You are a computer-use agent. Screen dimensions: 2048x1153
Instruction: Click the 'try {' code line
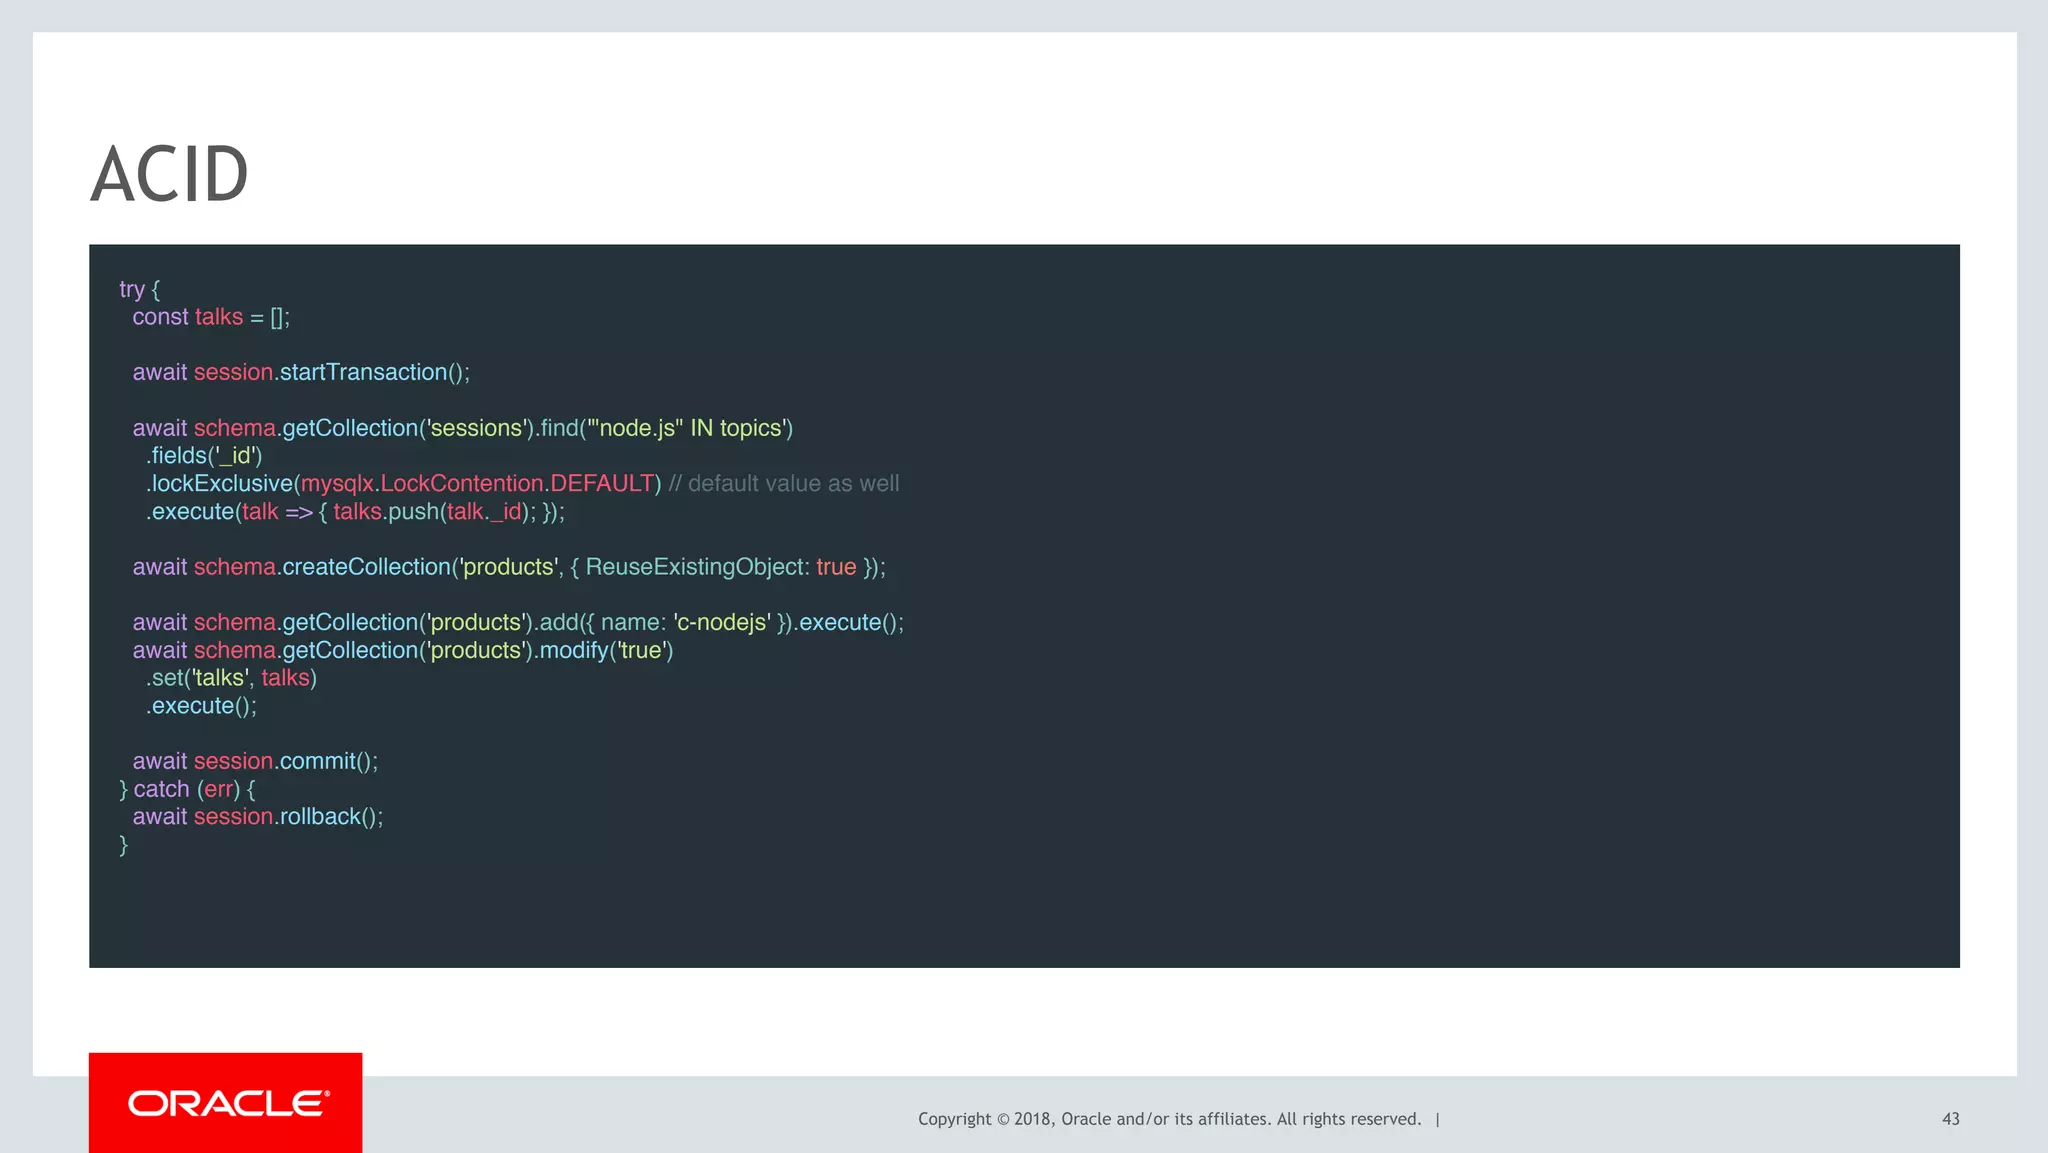pos(139,289)
